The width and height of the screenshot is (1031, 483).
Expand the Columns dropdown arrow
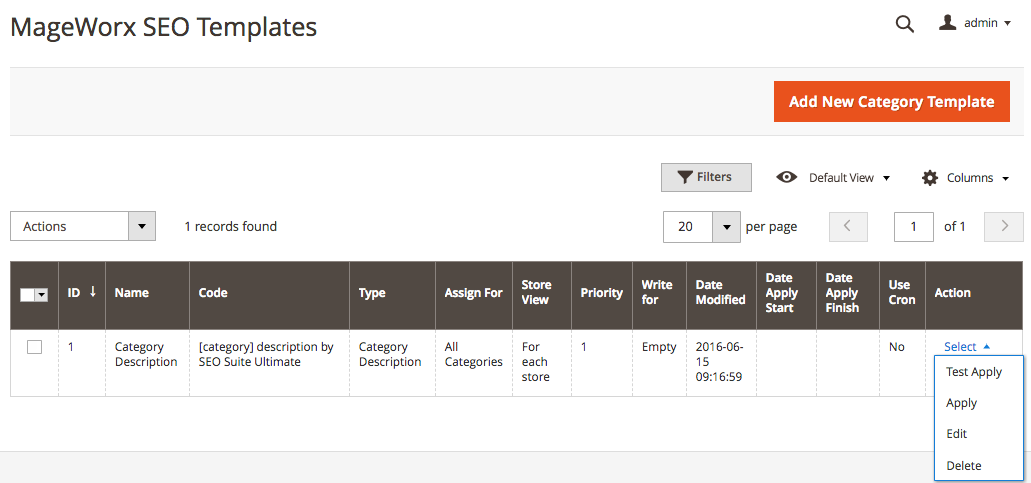[1005, 178]
